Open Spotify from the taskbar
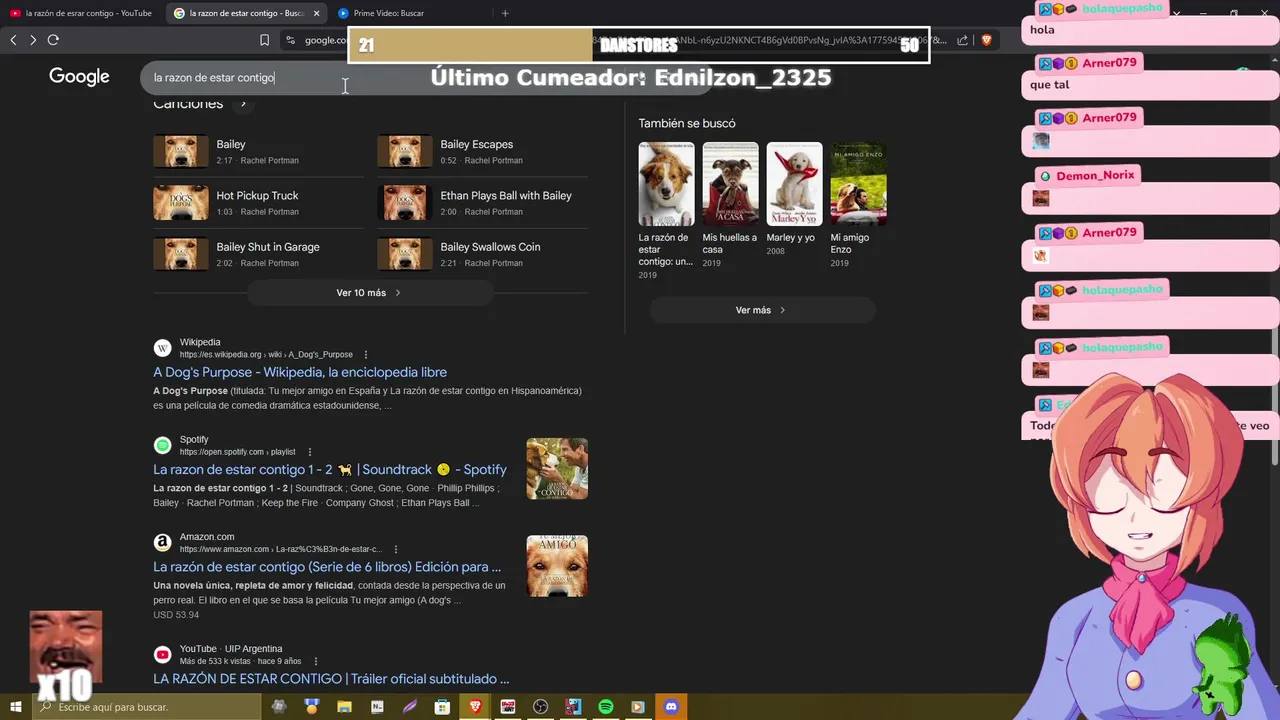Image resolution: width=1280 pixels, height=720 pixels. (605, 707)
